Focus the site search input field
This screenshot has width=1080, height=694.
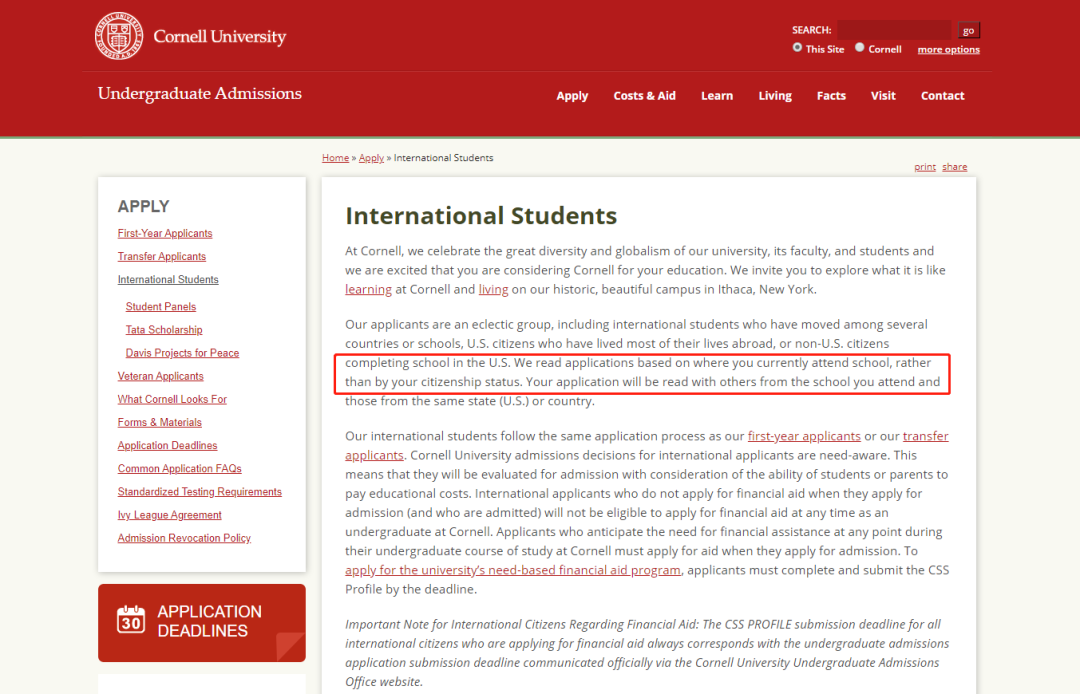pyautogui.click(x=894, y=30)
